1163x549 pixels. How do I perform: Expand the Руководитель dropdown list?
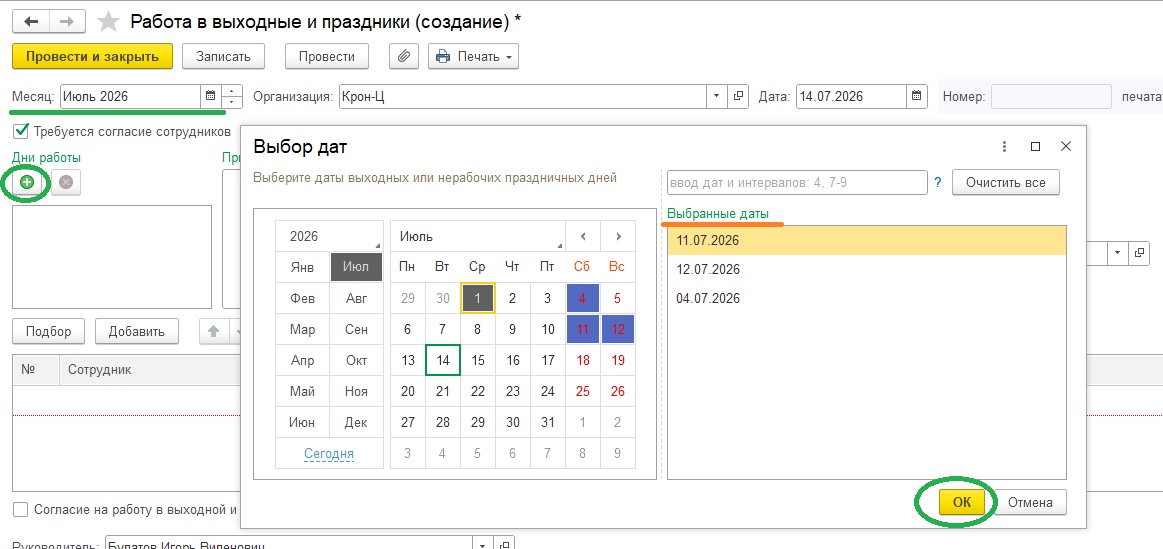coord(484,543)
